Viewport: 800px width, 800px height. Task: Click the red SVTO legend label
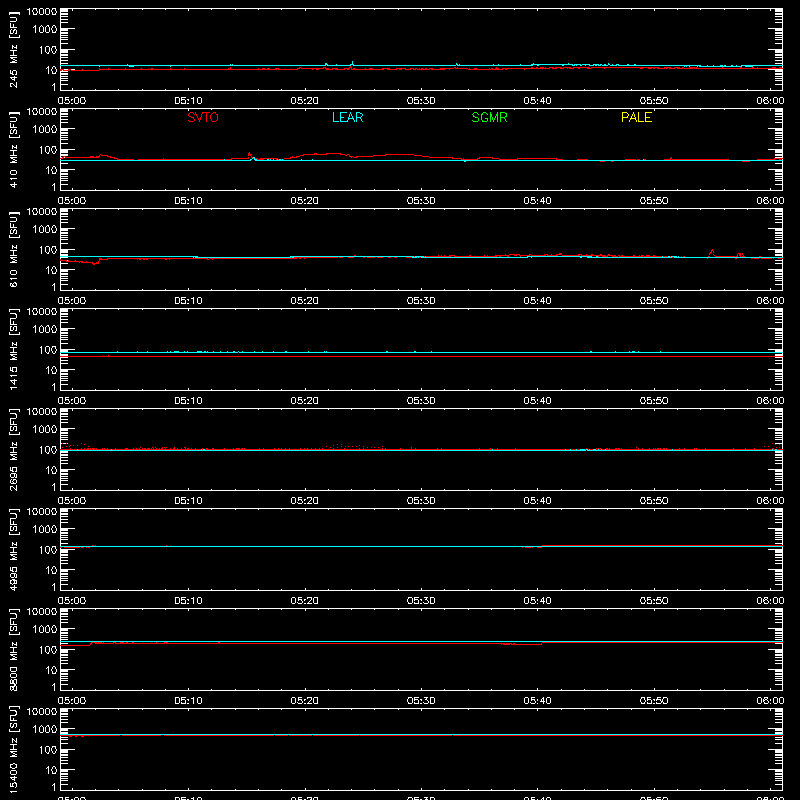pos(203,117)
